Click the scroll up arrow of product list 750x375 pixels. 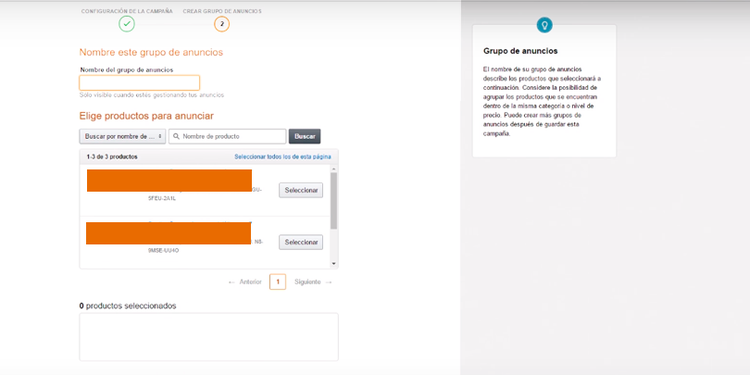coord(333,169)
